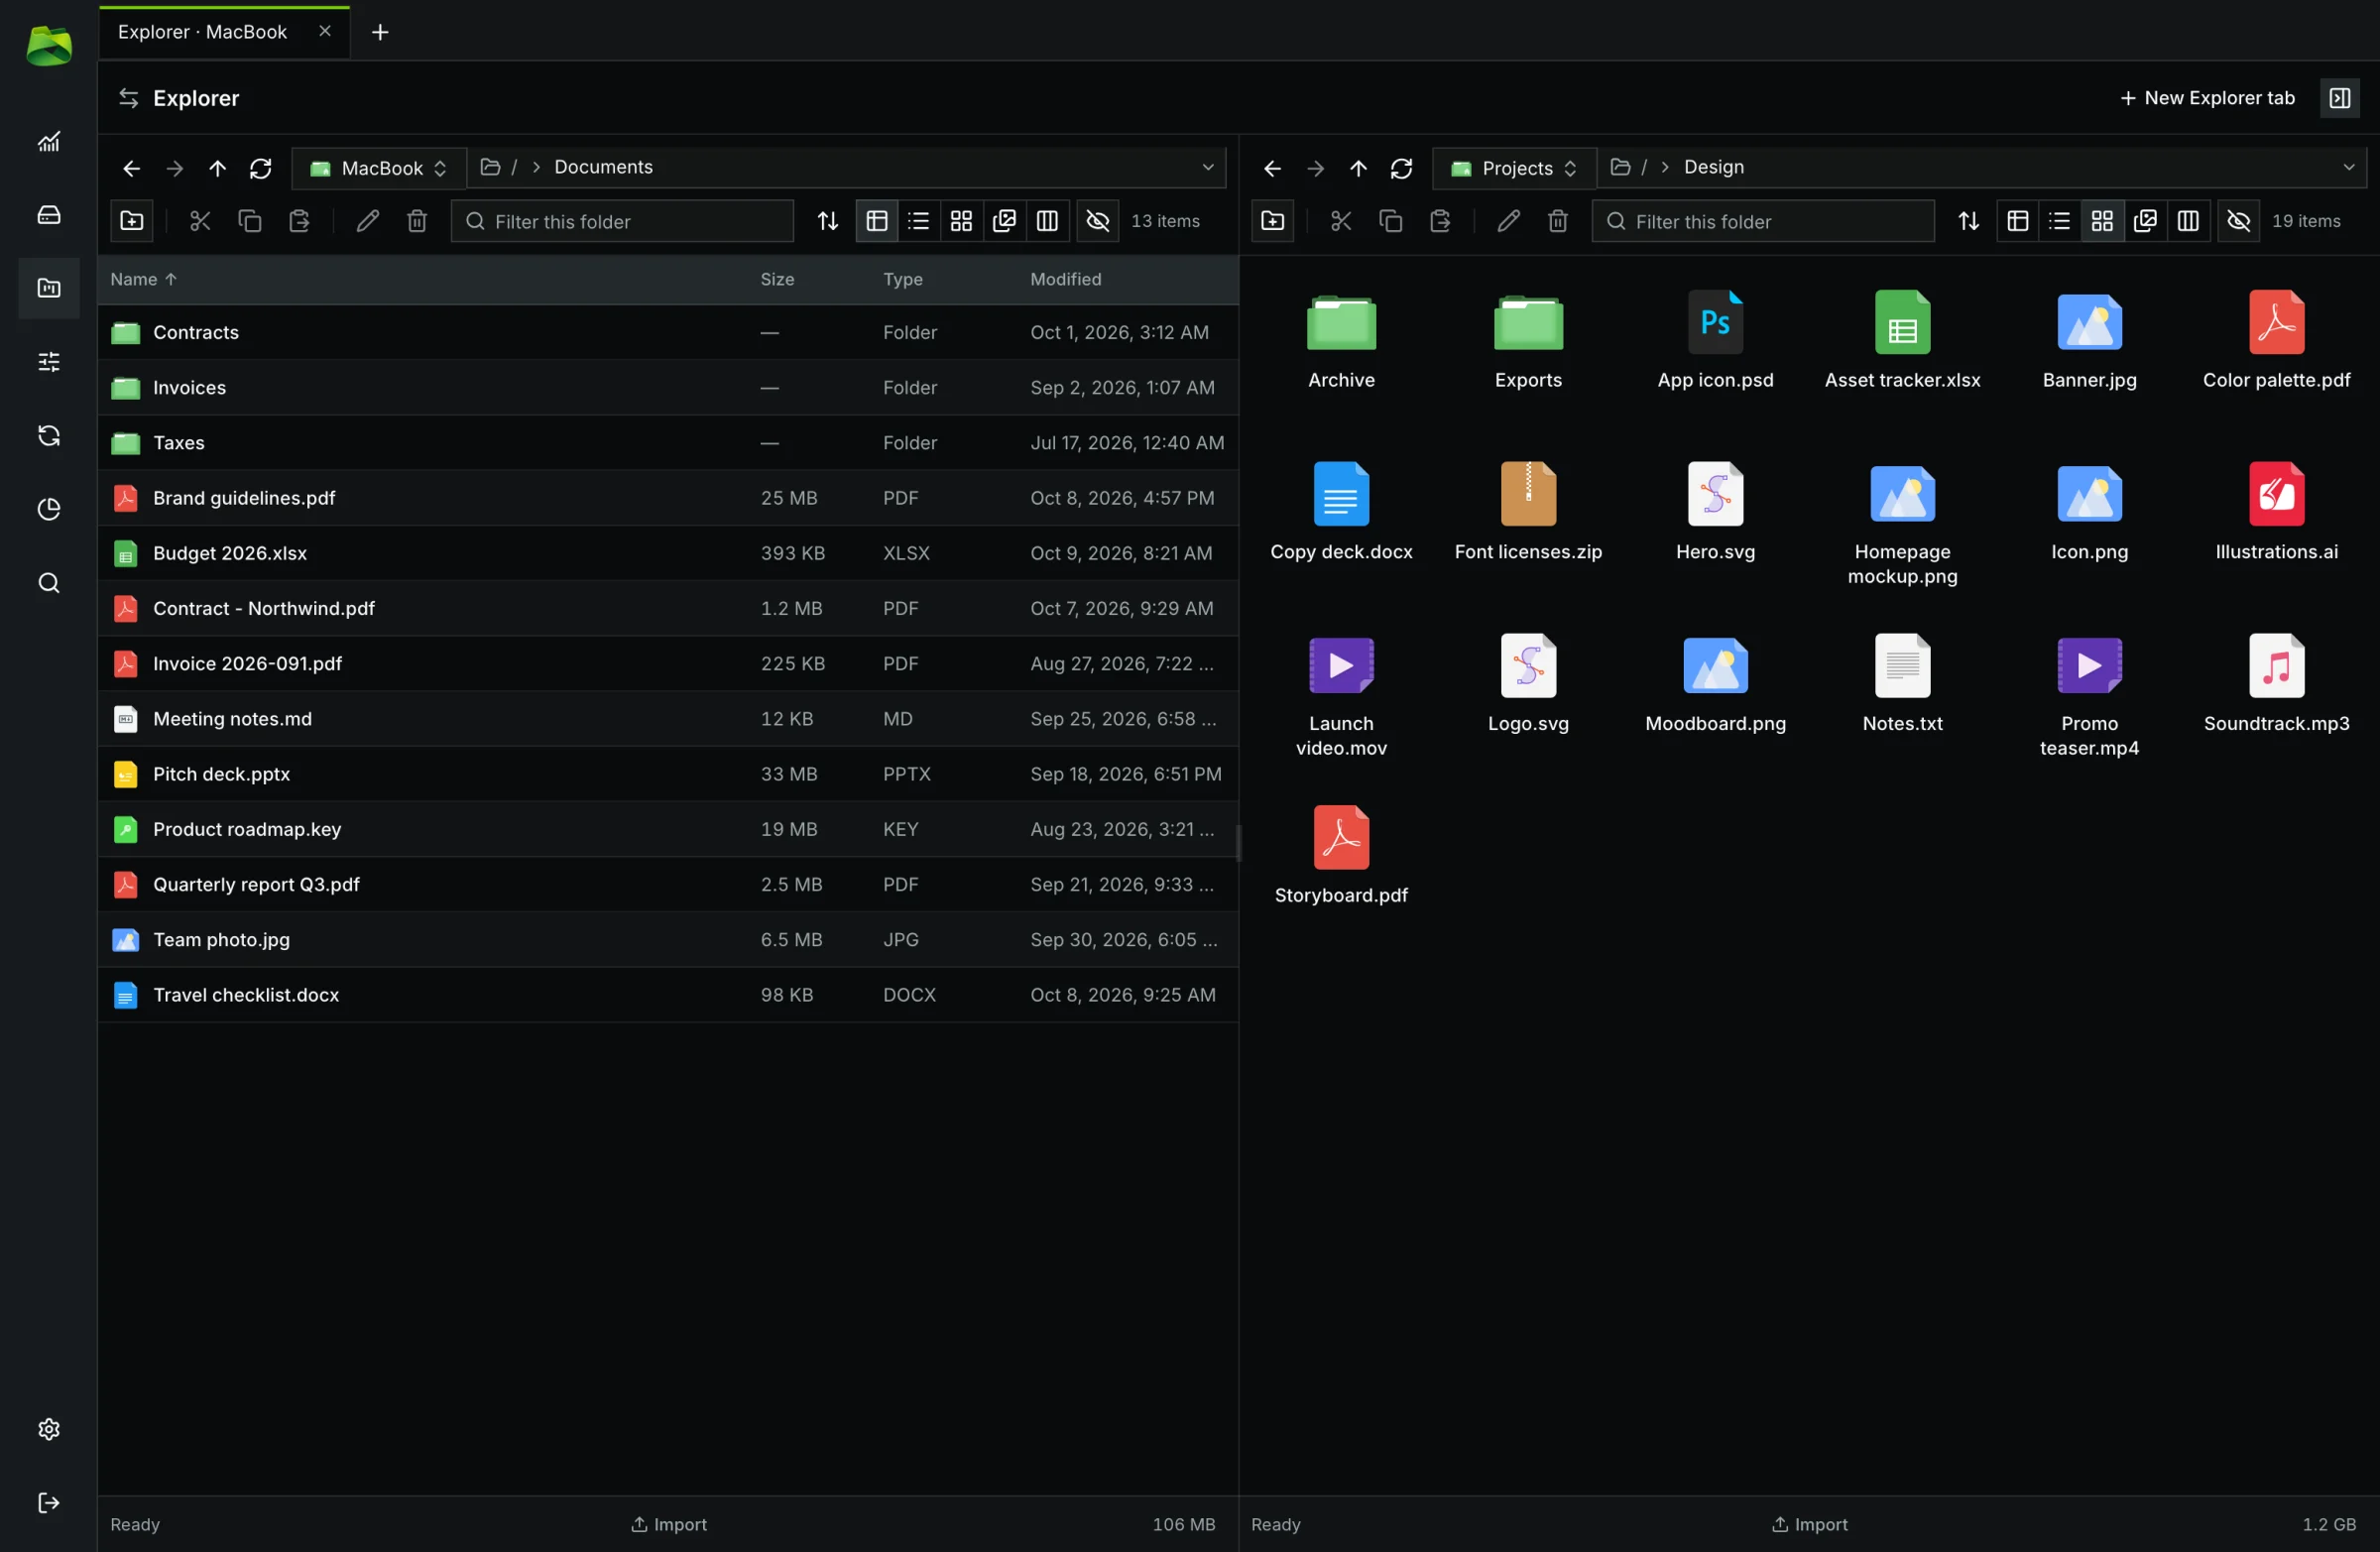Toggle the split pane layout button

pos(2340,98)
